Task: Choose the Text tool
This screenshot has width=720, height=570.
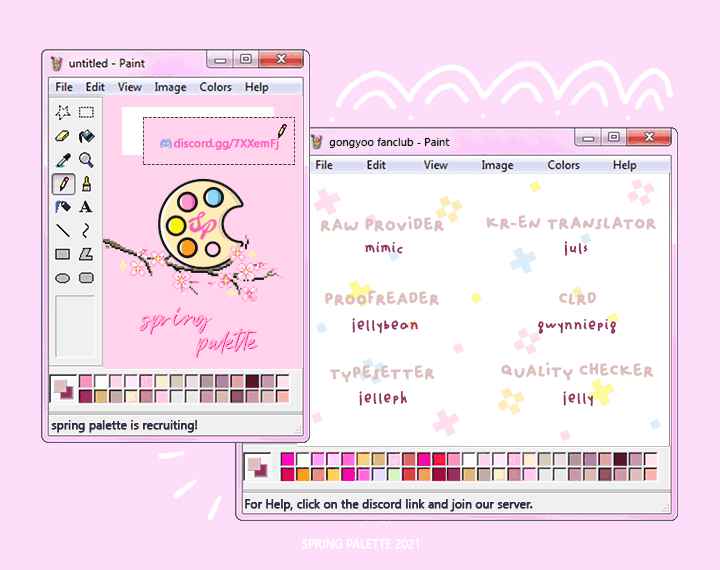Action: [x=87, y=207]
